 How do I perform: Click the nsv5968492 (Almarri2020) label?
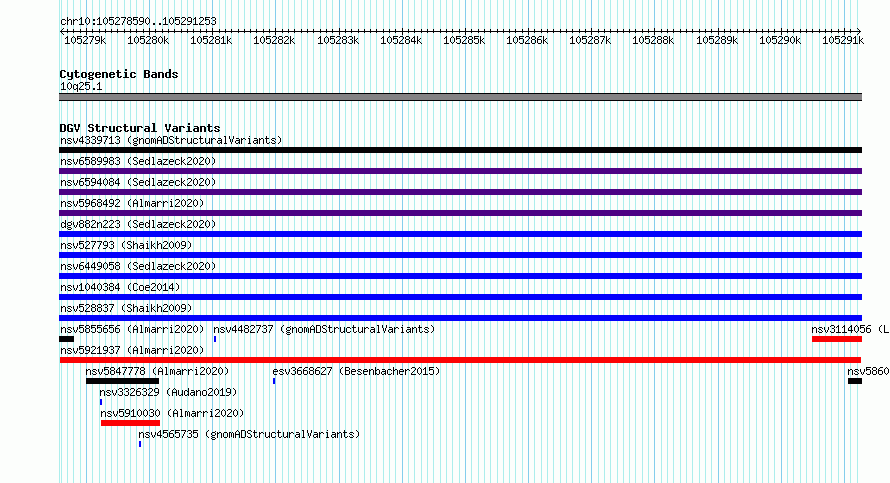132,203
